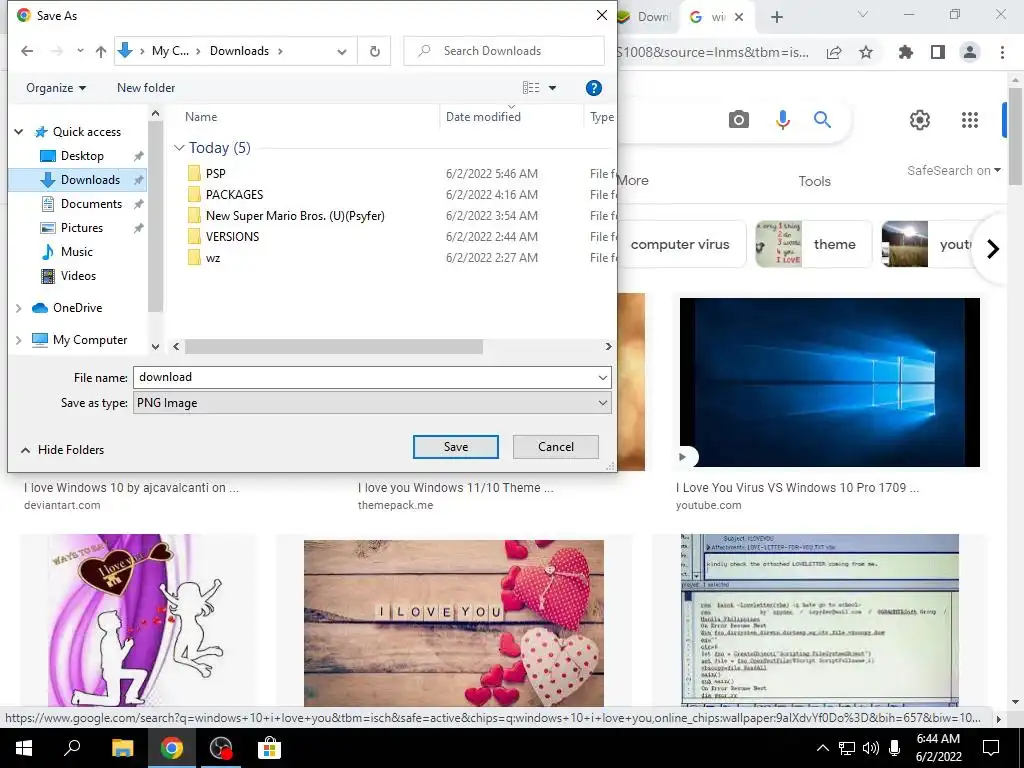Open SafeSearch on dropdown
This screenshot has width=1024, height=768.
click(x=953, y=170)
